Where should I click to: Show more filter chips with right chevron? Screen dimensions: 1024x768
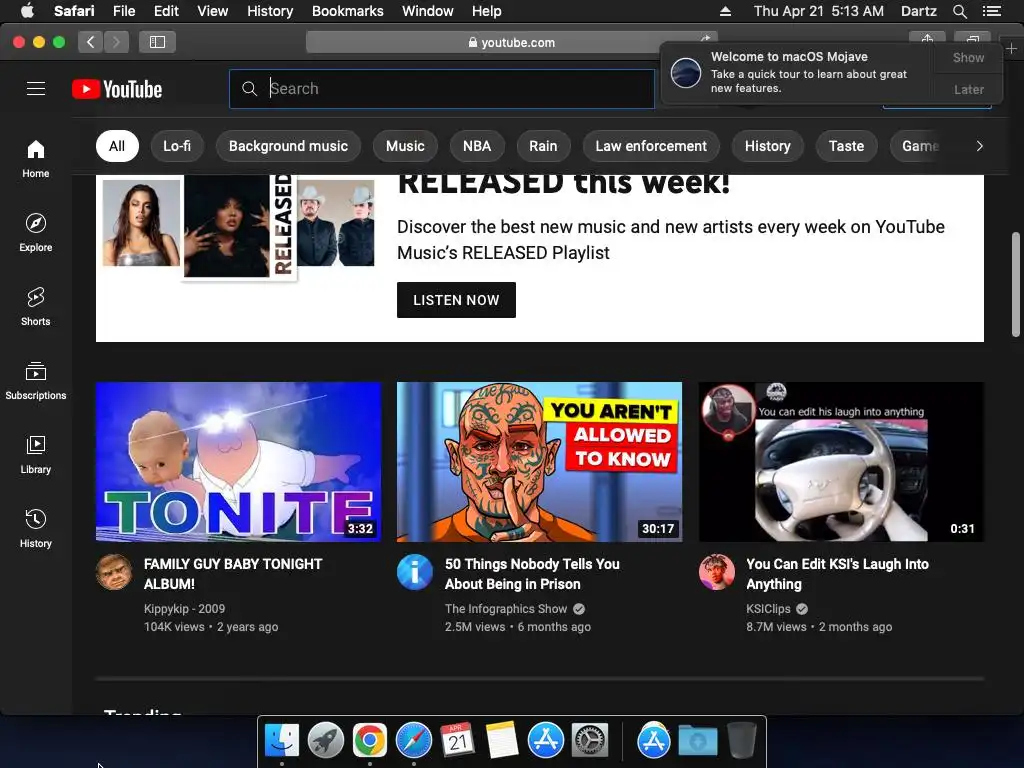[979, 146]
